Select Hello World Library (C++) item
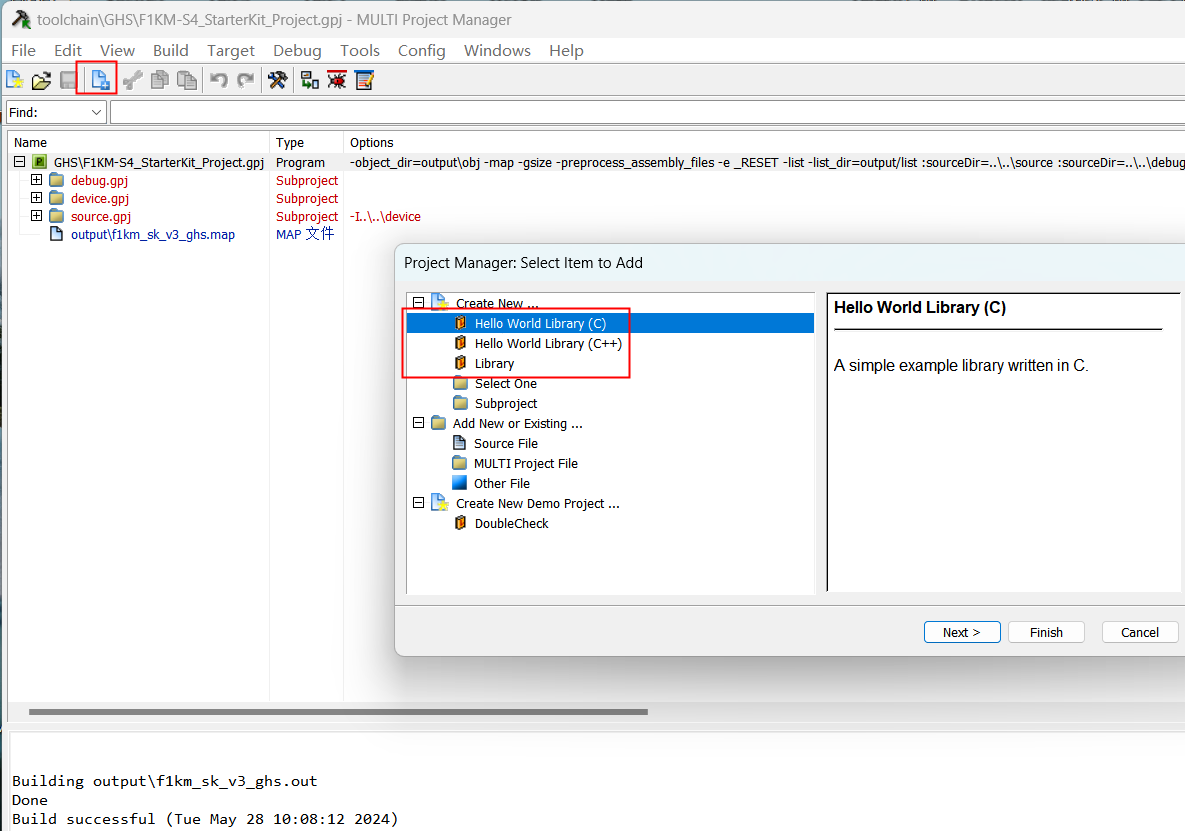The height and width of the screenshot is (831, 1185). point(547,343)
